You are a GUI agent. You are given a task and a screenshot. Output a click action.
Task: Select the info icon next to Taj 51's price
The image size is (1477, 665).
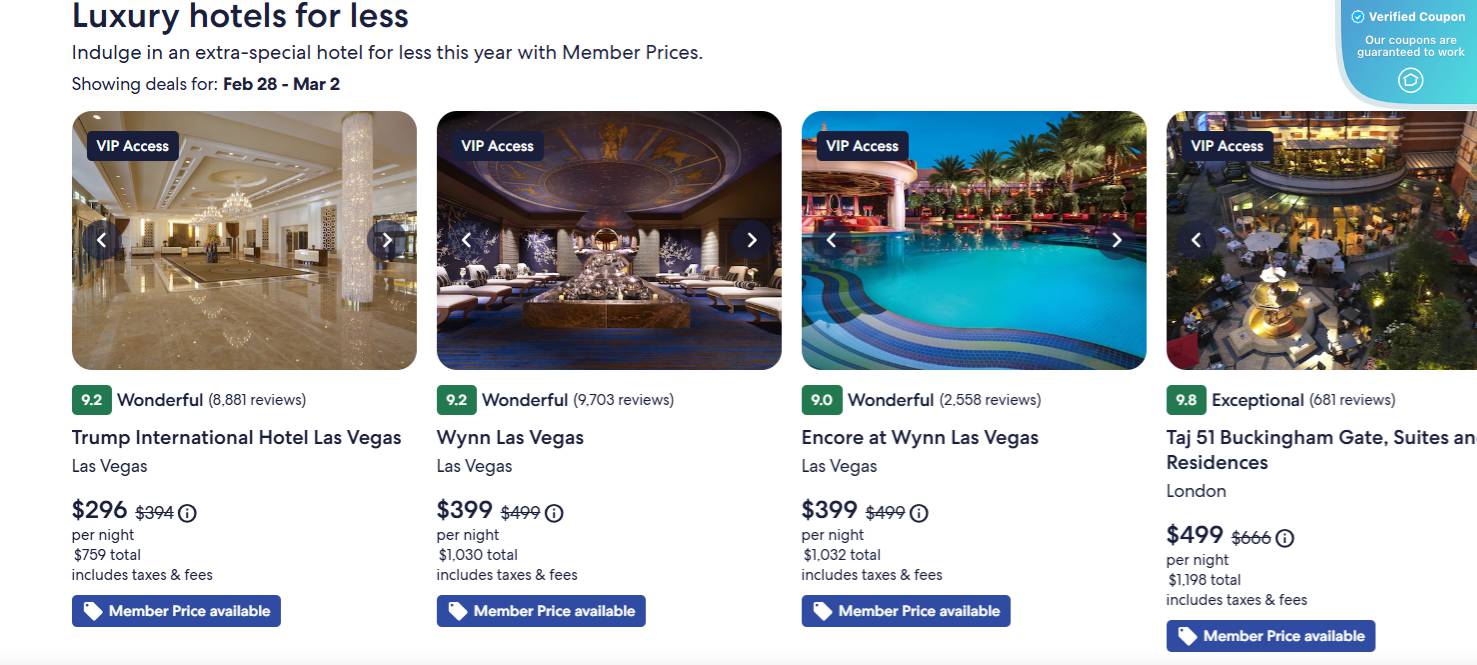pyautogui.click(x=1285, y=537)
